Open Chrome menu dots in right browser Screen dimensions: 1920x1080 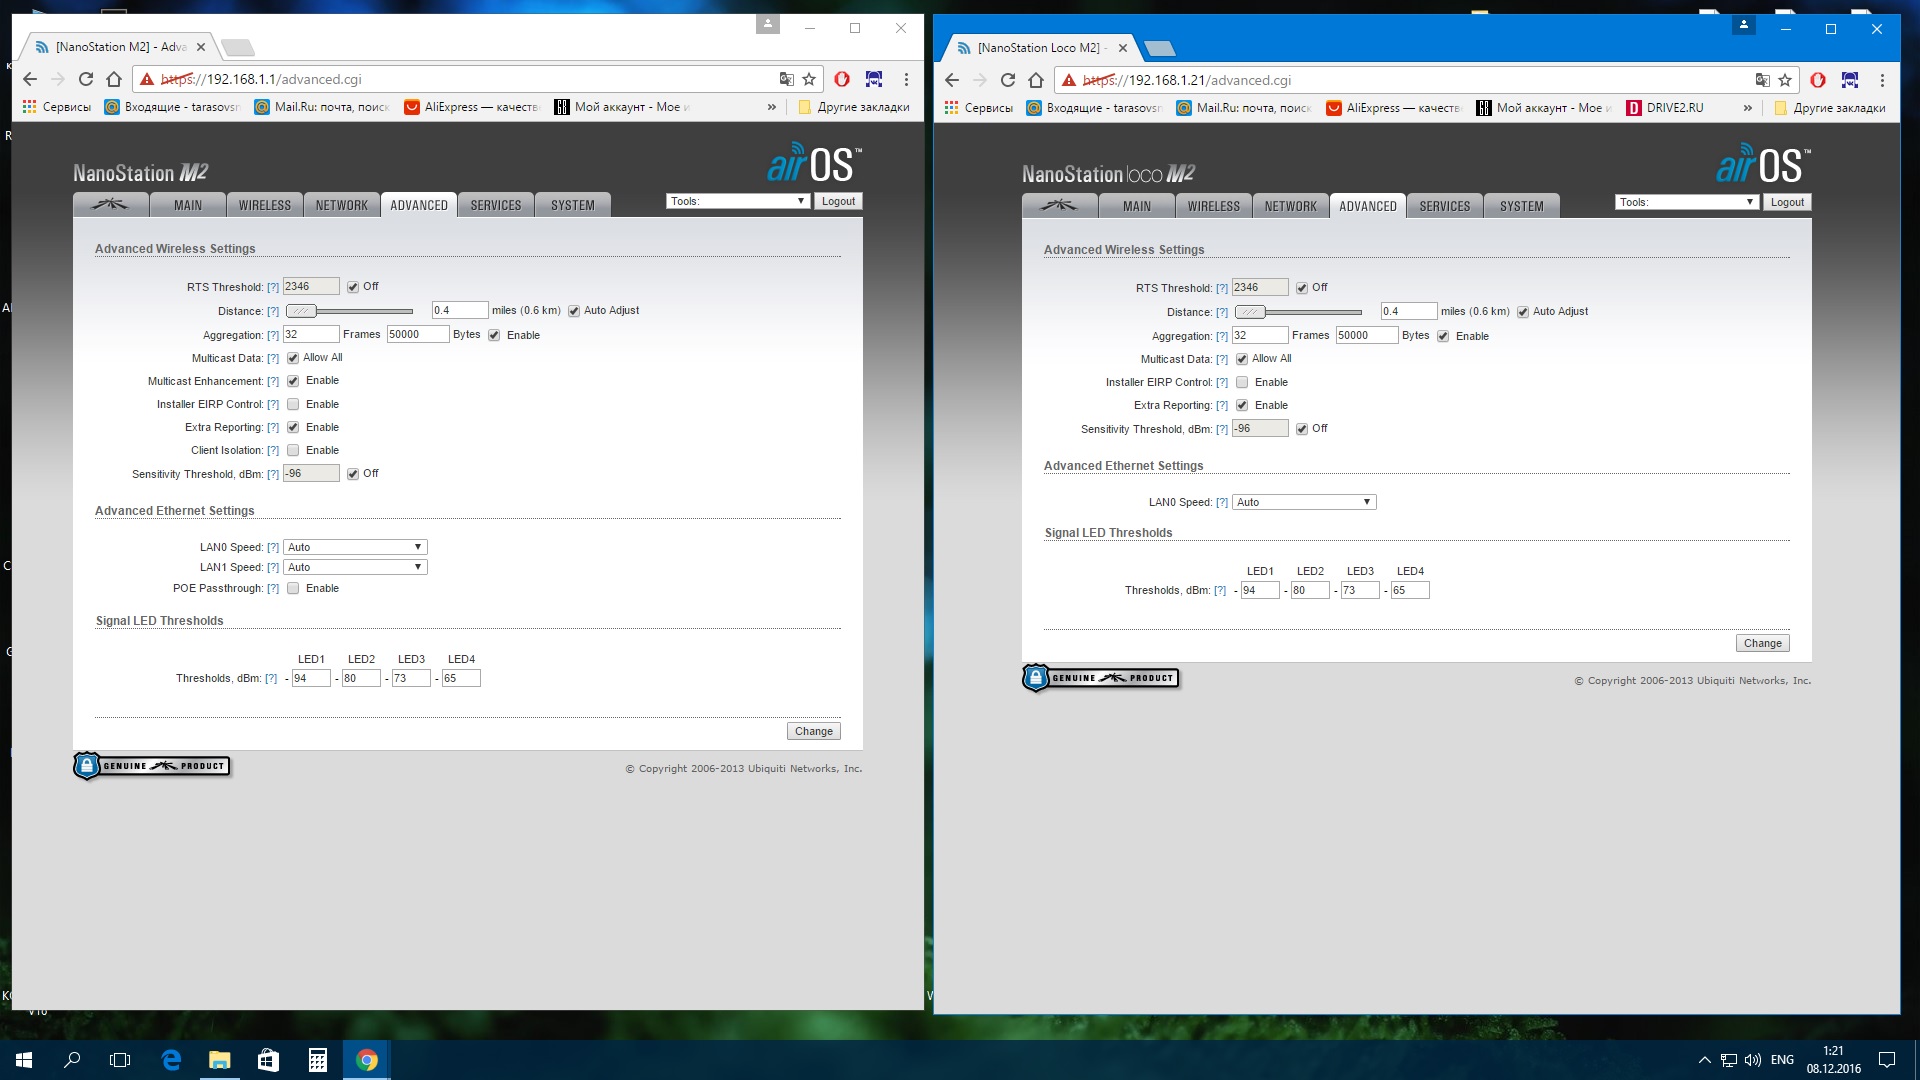pyautogui.click(x=1882, y=80)
